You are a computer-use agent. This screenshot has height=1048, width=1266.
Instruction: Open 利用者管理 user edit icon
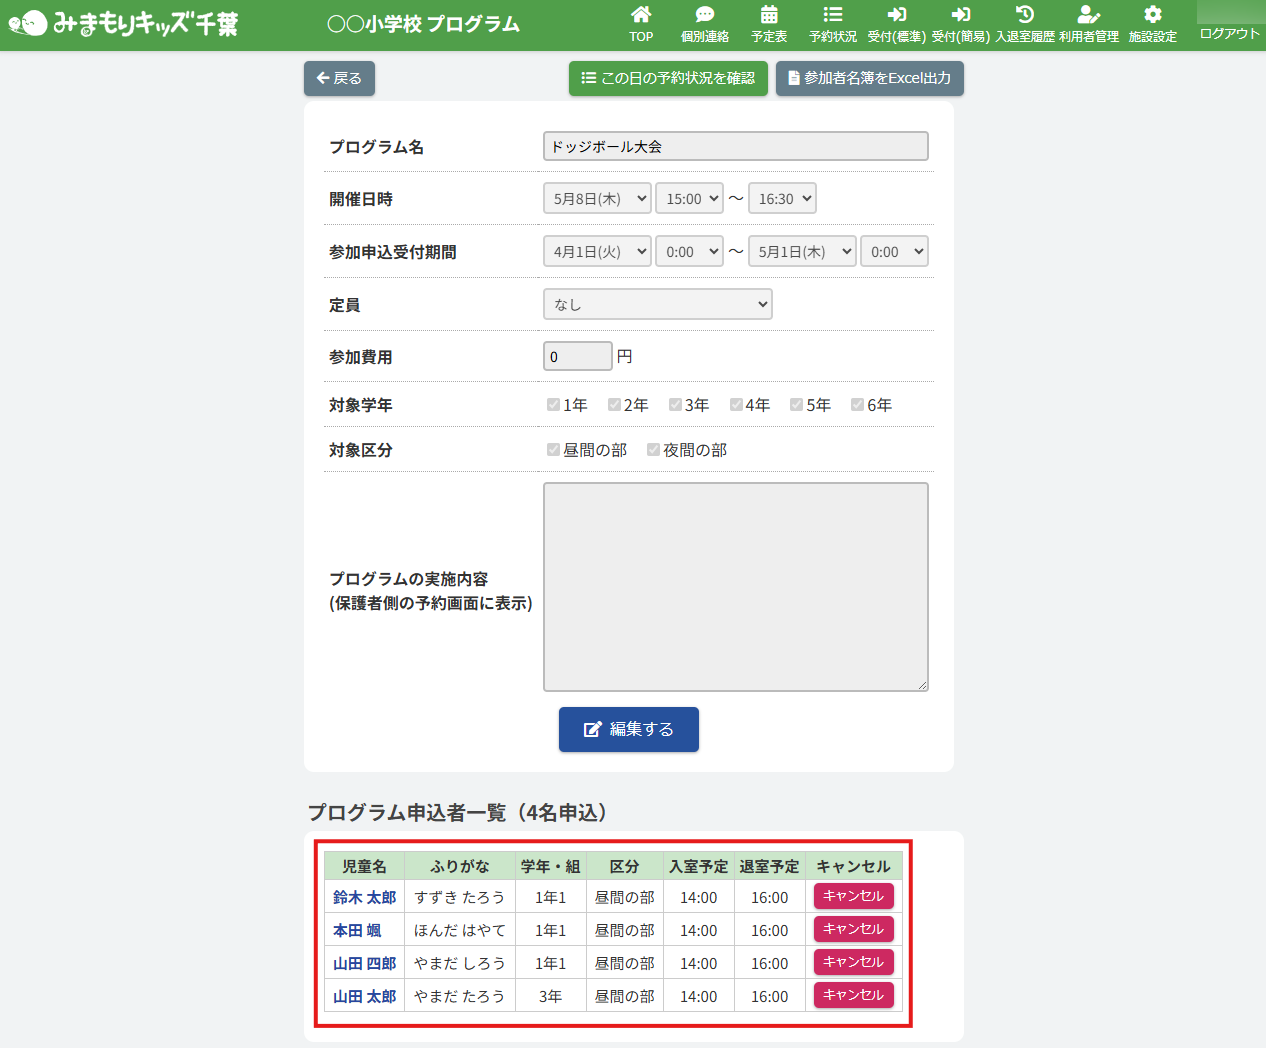(x=1089, y=15)
